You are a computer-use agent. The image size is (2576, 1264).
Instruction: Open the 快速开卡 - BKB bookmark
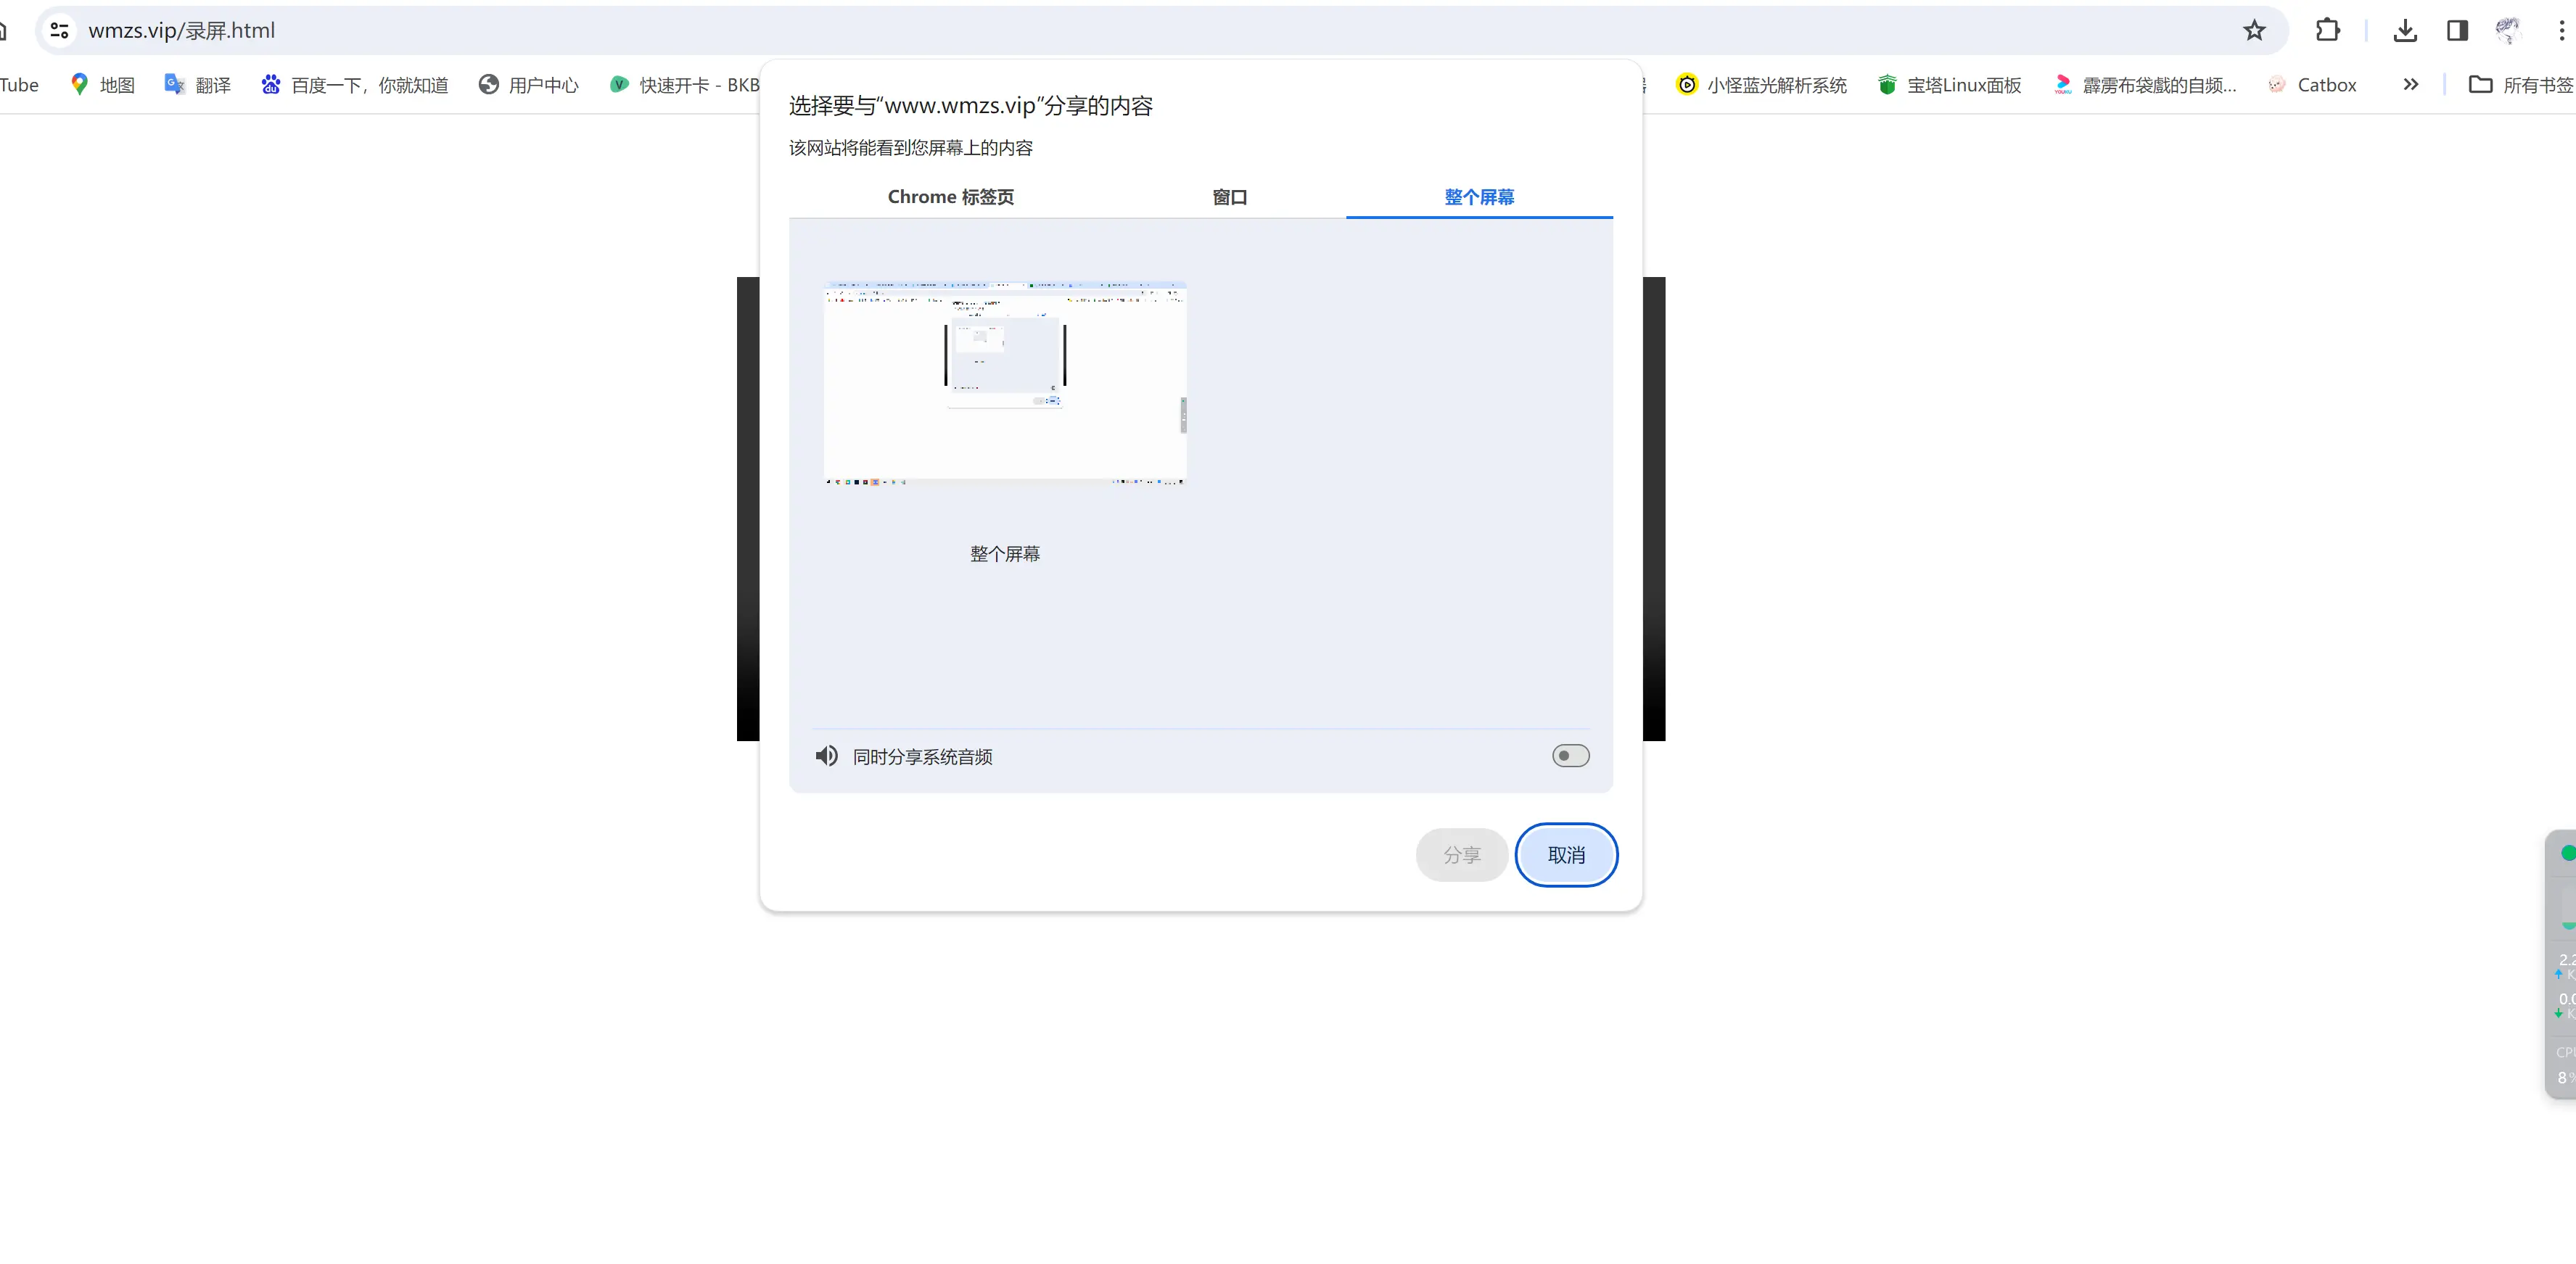coord(684,85)
